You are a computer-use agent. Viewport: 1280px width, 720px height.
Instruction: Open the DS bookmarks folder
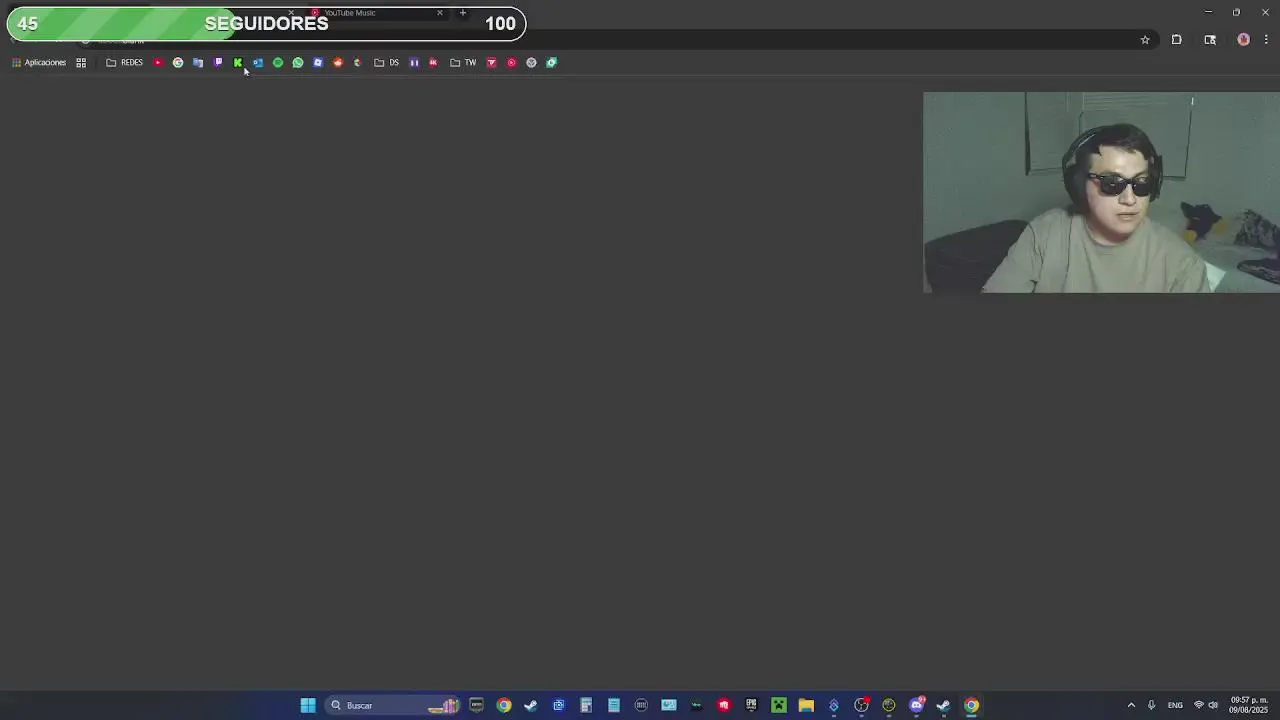[386, 62]
